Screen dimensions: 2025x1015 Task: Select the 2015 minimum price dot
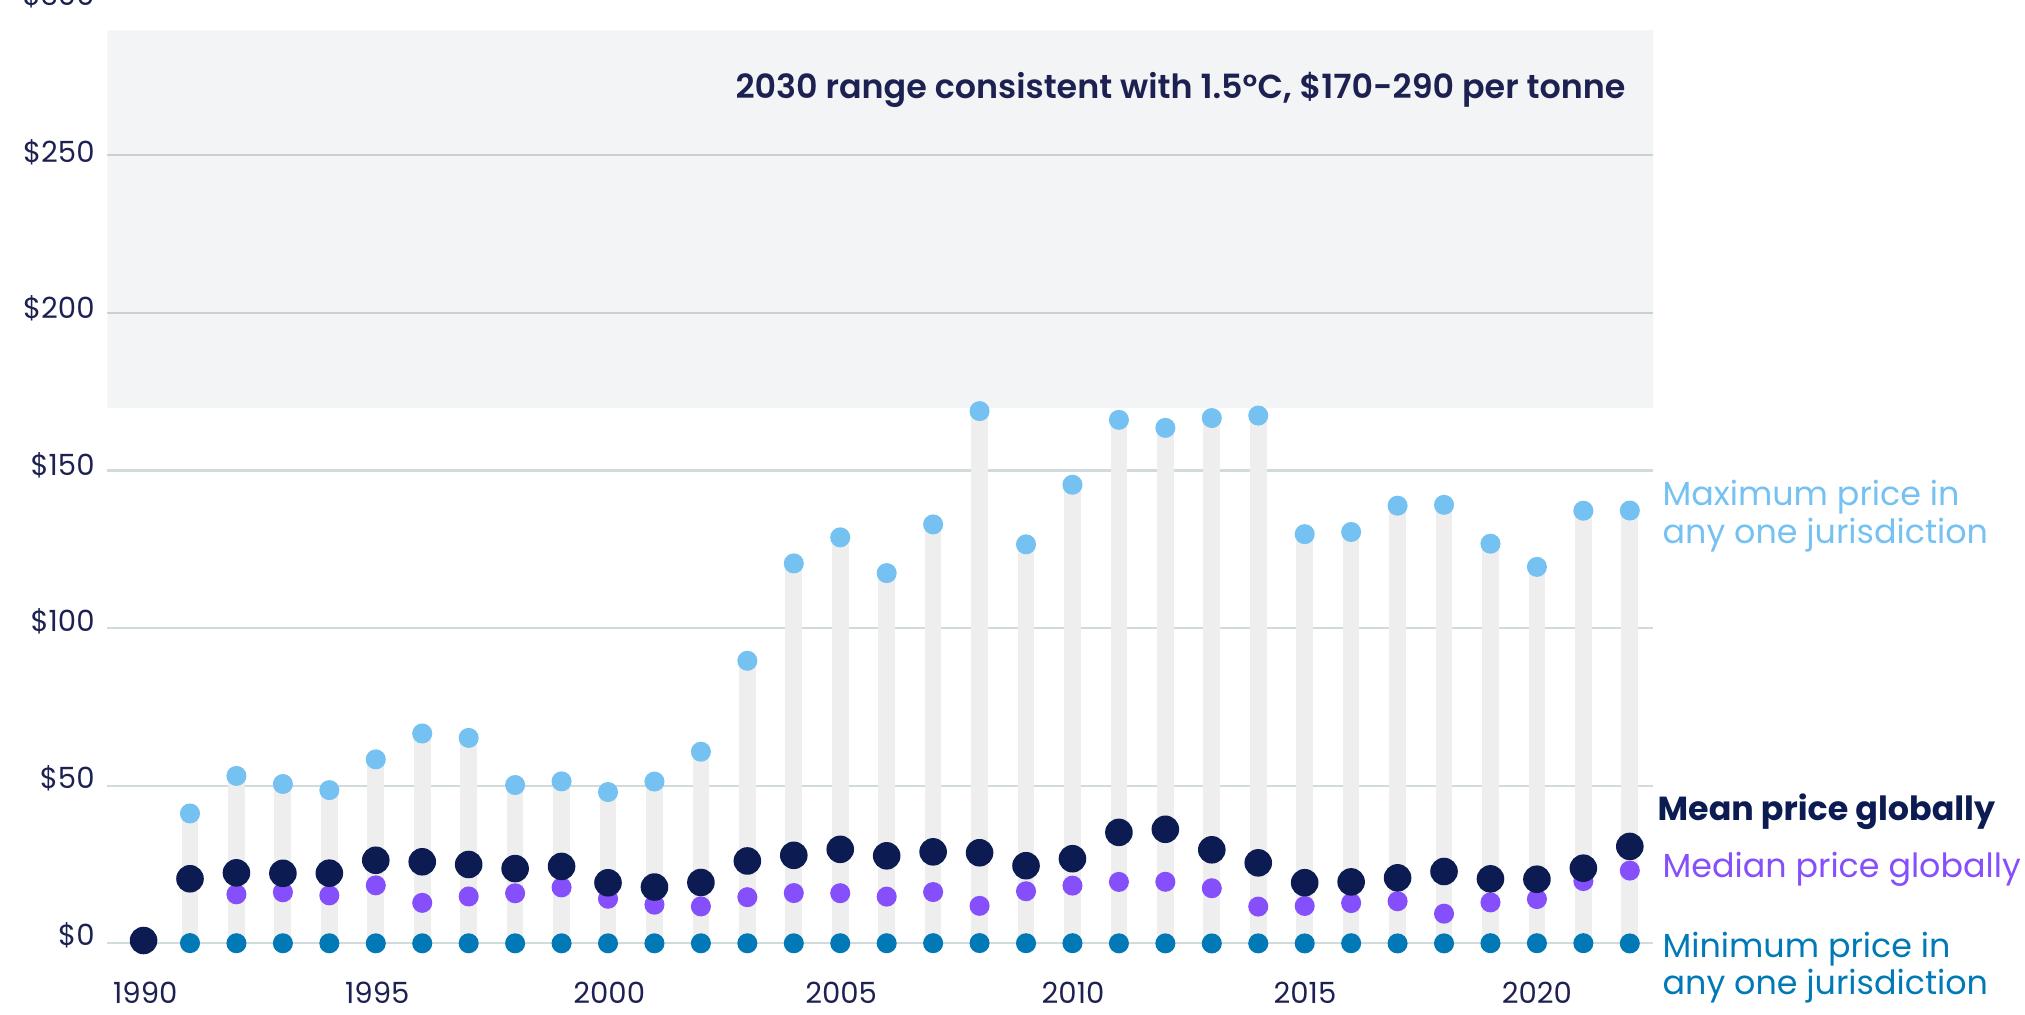(1304, 943)
